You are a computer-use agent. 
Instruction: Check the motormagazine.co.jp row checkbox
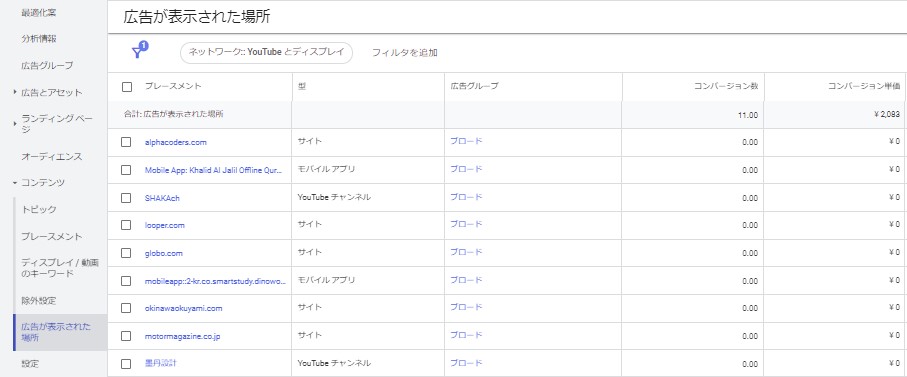tap(126, 336)
